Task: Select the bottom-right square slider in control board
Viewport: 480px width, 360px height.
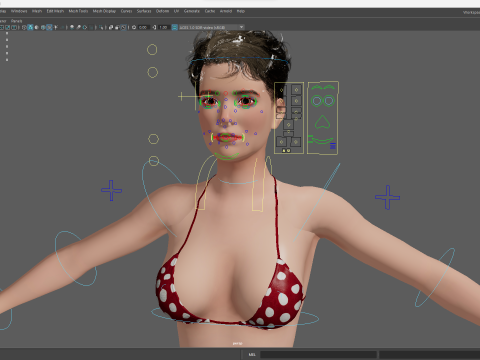Action: (296, 142)
